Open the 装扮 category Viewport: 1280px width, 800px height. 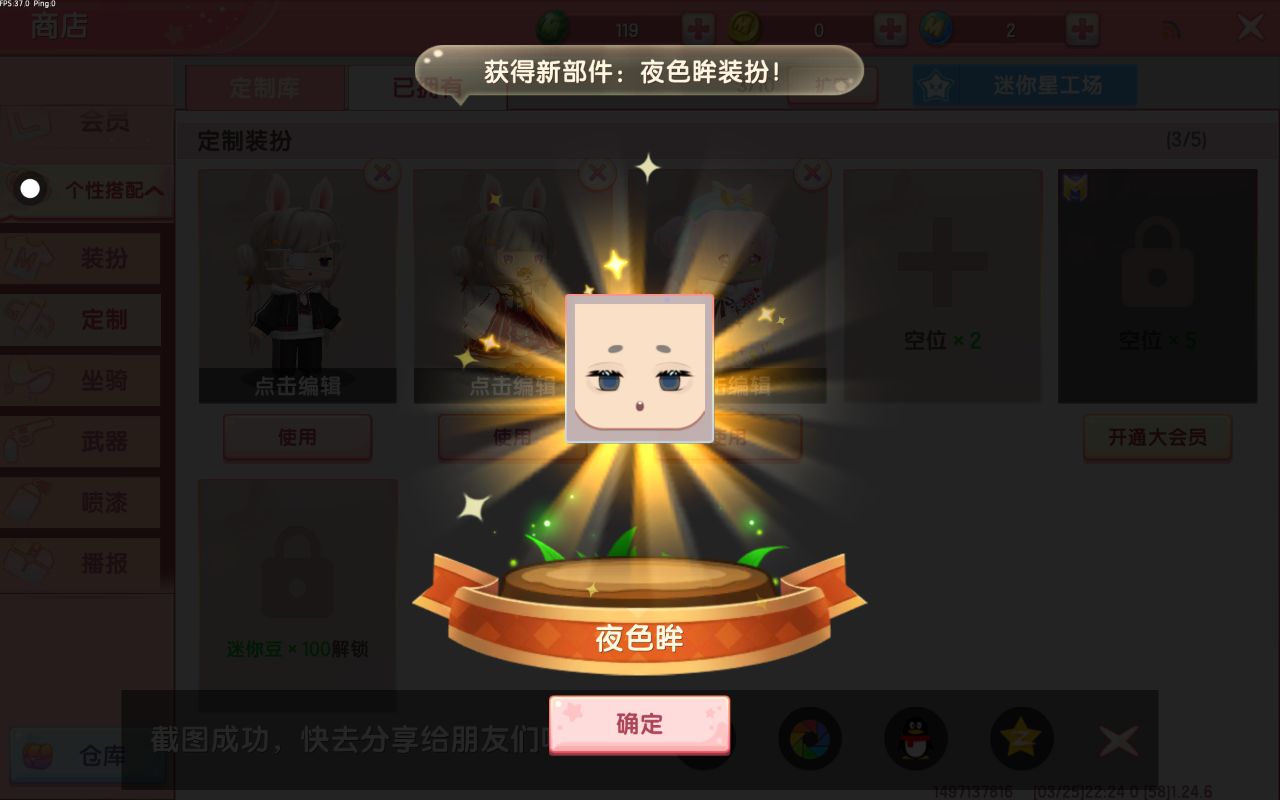click(x=81, y=258)
